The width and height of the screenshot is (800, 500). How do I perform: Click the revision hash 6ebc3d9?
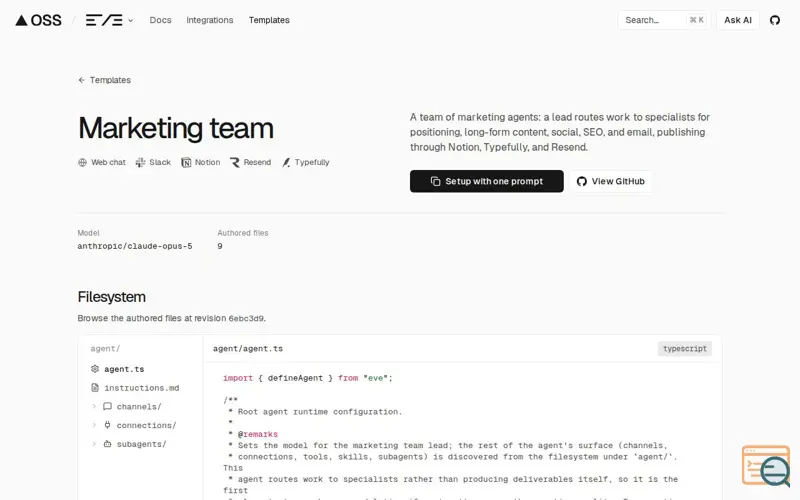[246, 318]
